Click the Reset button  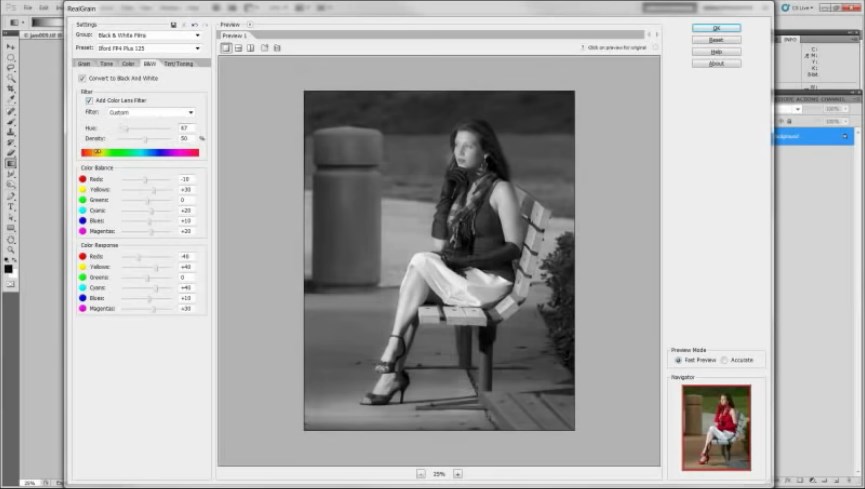(716, 40)
